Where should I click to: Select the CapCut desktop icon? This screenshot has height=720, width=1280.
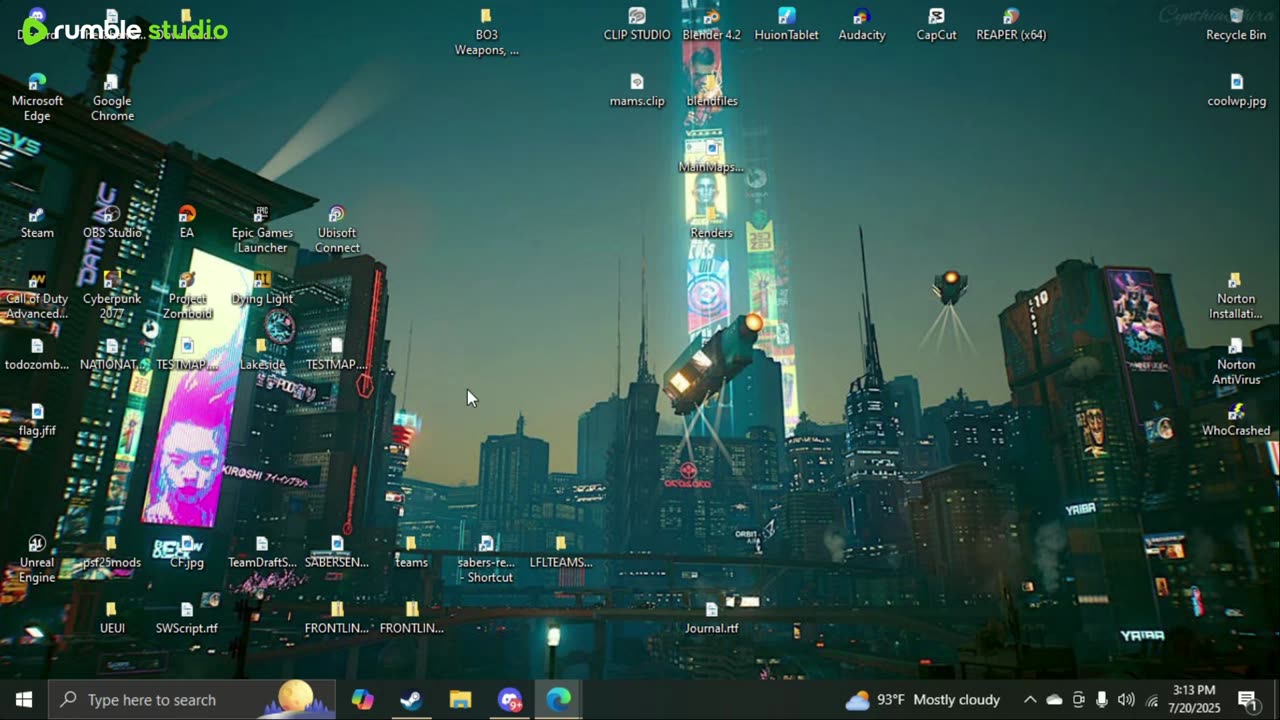click(x=937, y=24)
